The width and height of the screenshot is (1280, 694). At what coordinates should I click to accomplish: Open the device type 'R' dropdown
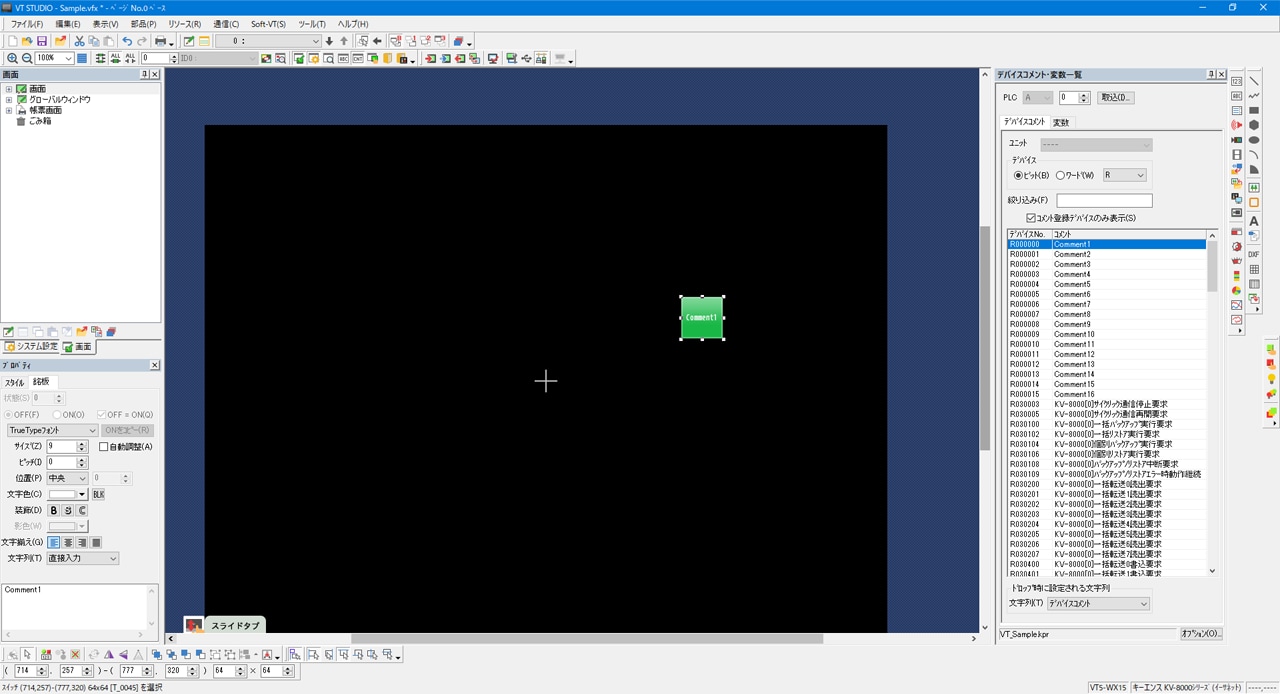click(1125, 175)
